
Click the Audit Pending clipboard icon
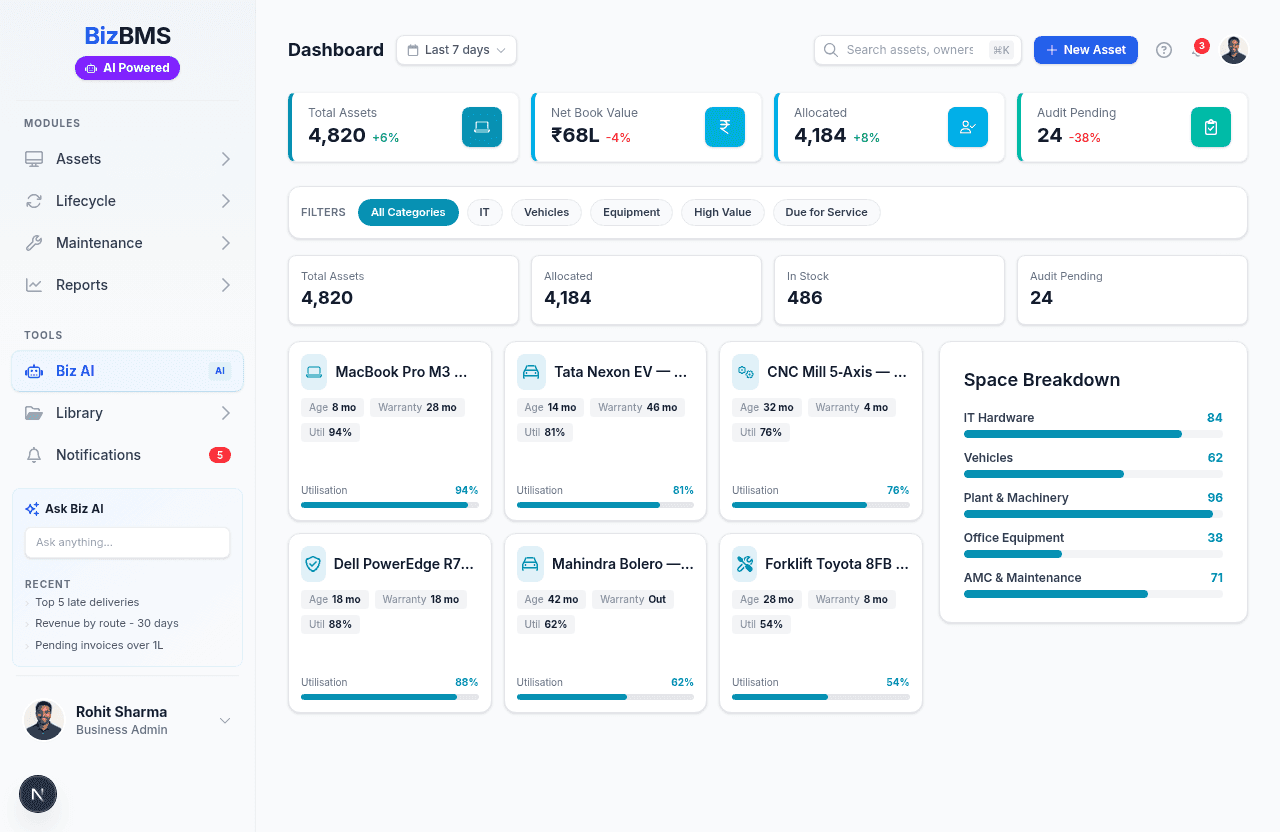[x=1210, y=127]
